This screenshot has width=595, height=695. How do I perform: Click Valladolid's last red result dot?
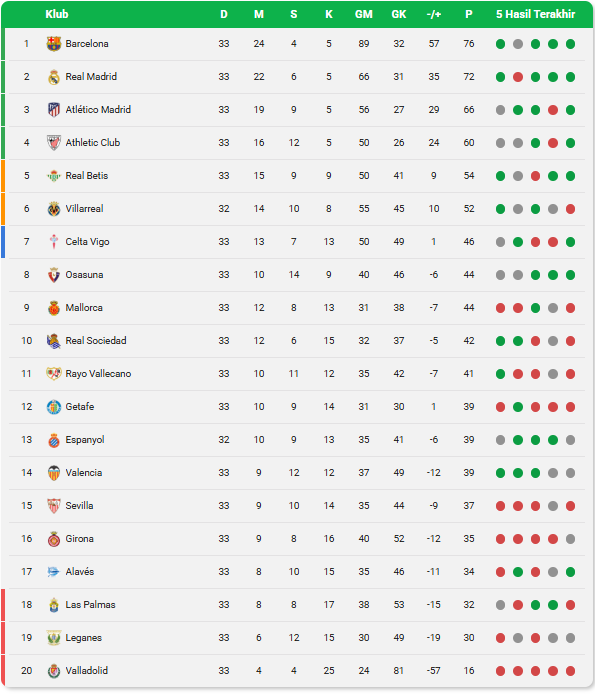(571, 671)
